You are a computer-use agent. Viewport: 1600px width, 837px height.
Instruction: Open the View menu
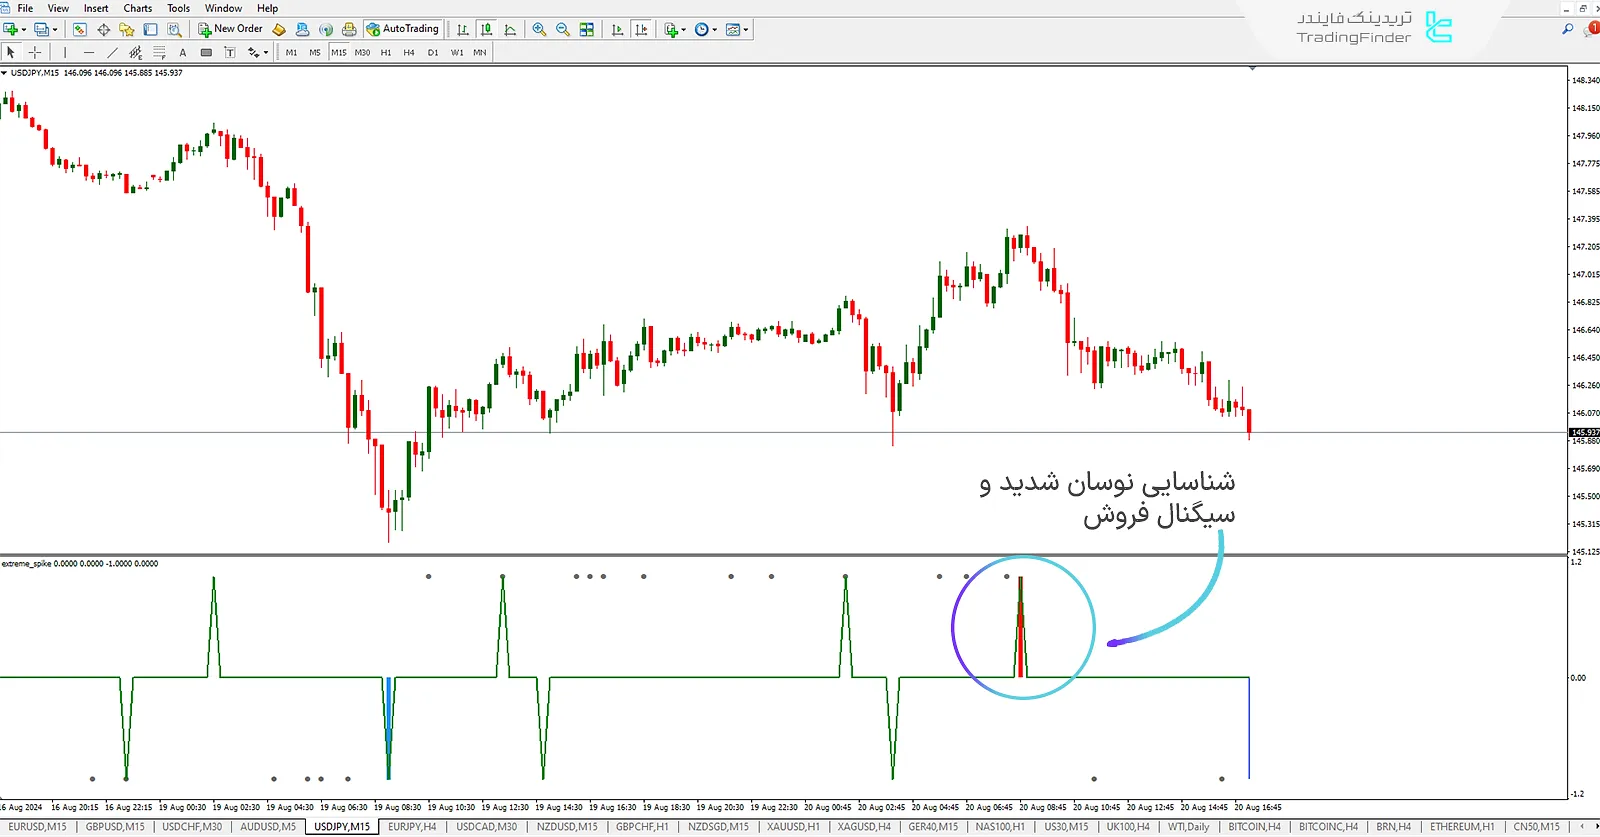coord(58,8)
